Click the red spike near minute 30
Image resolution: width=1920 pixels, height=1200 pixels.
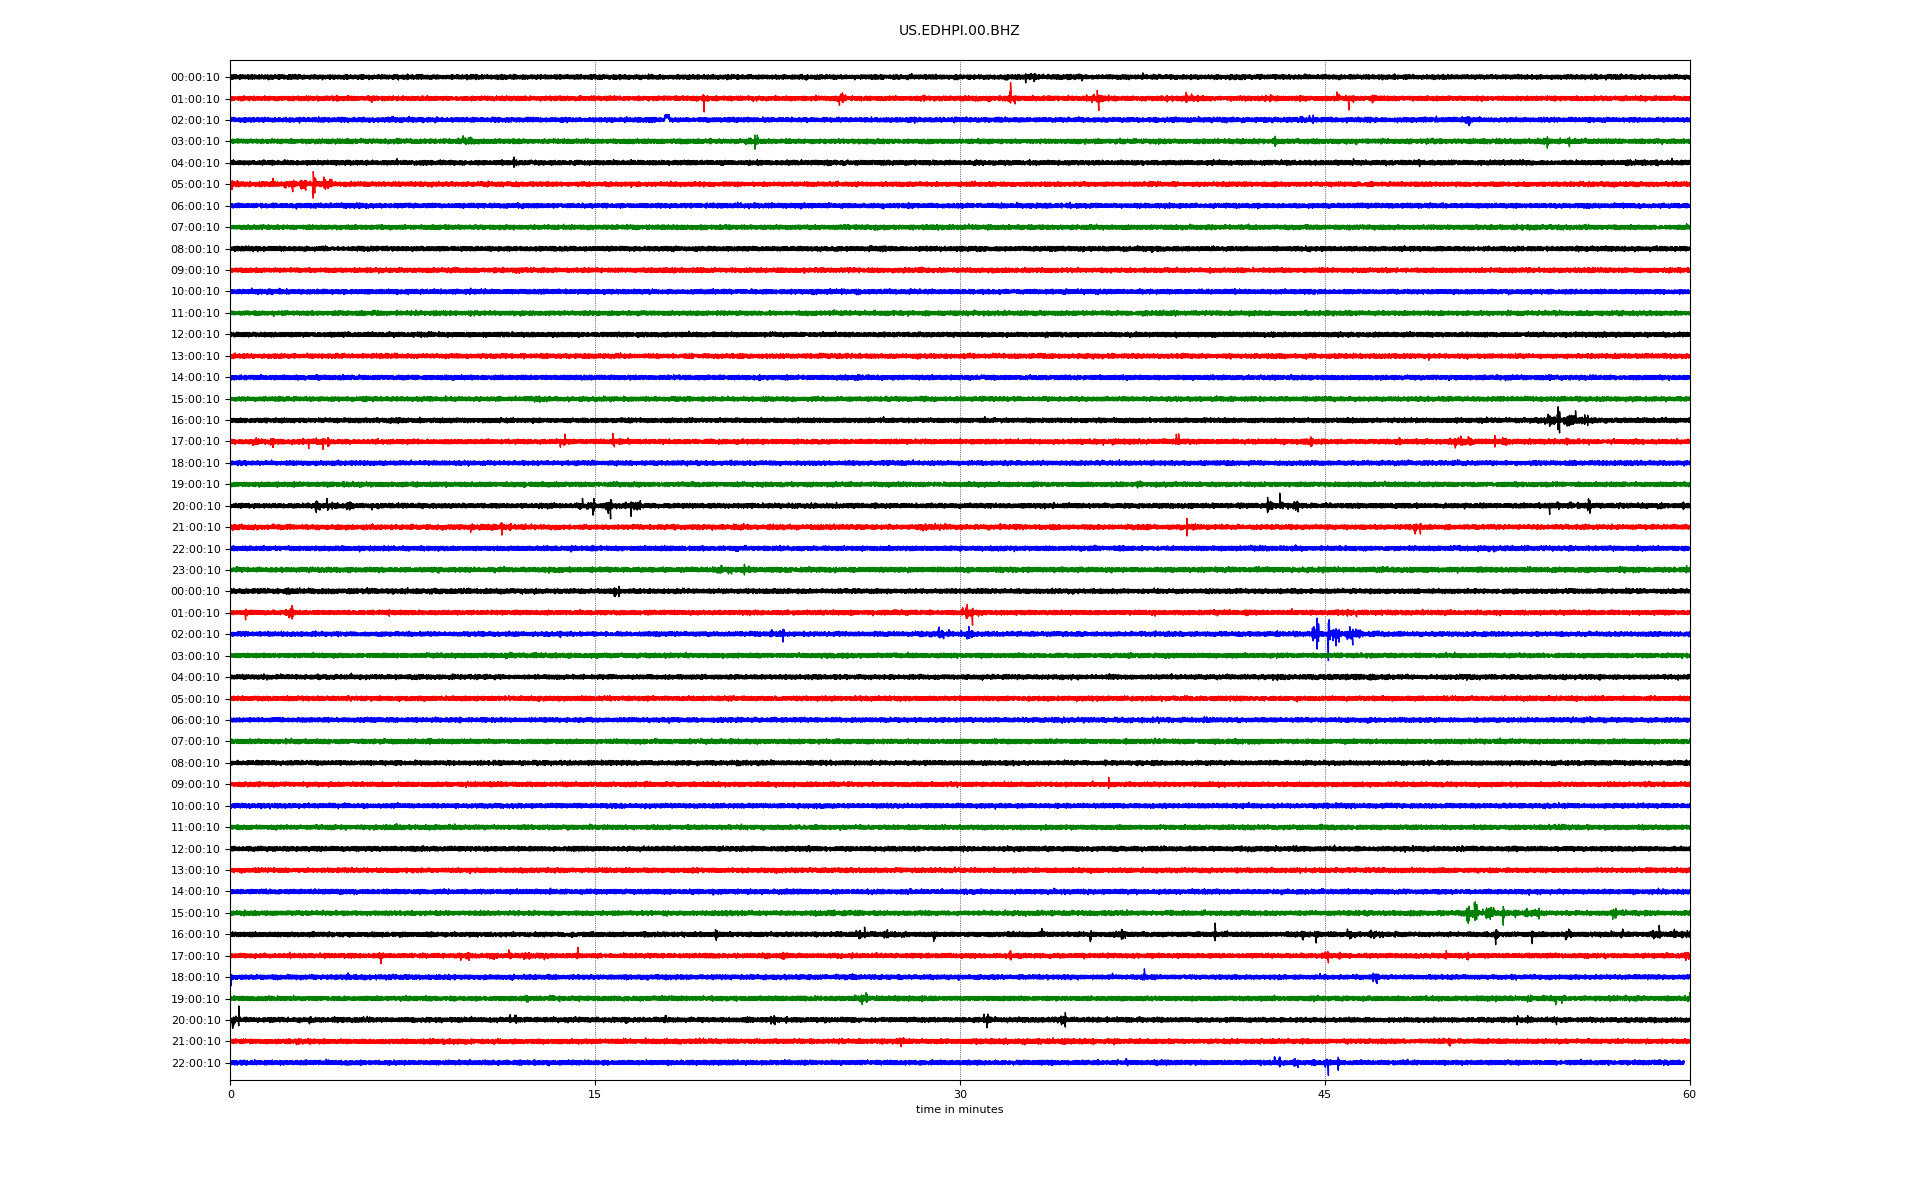[x=968, y=613]
